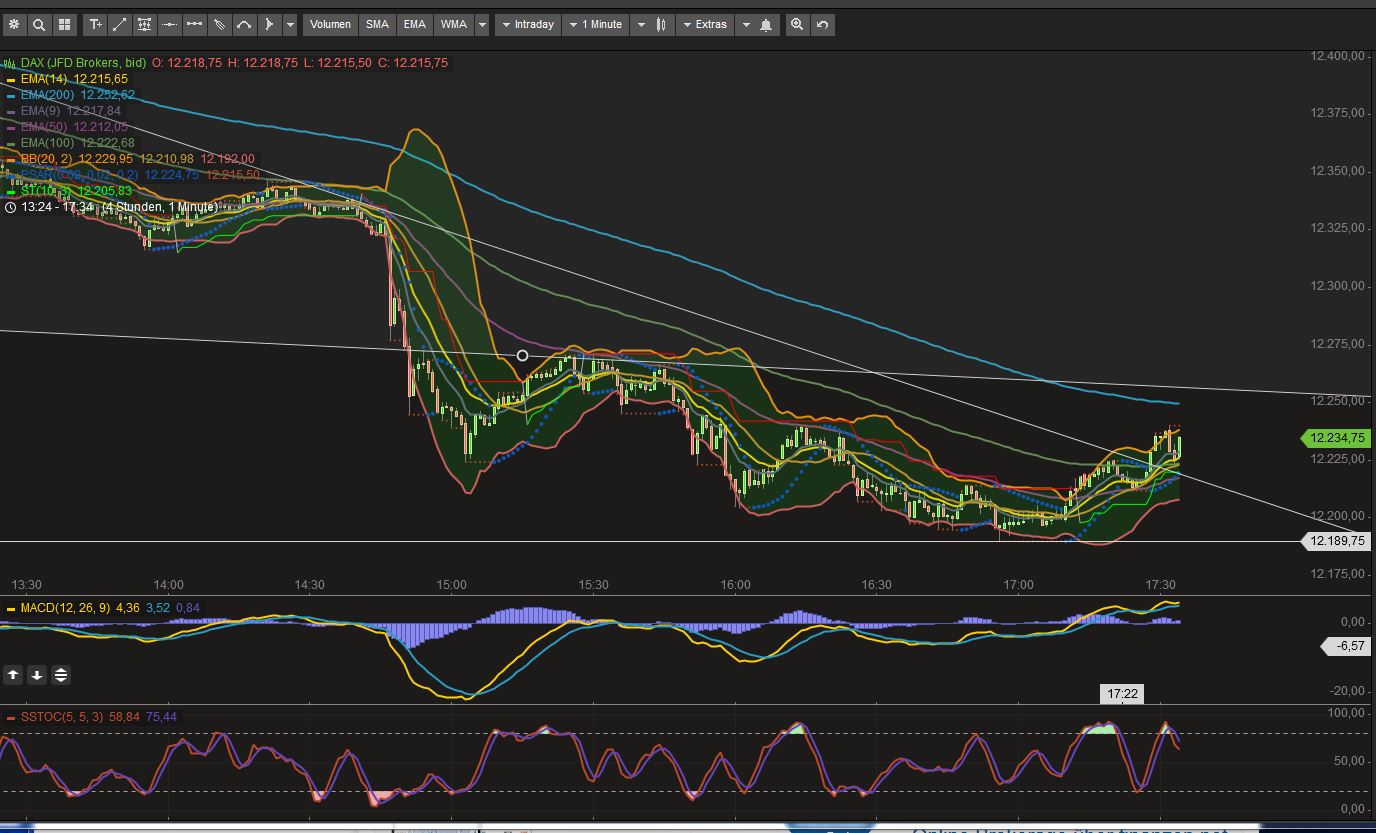This screenshot has width=1376, height=833.
Task: Click the yellow EMA(14) color swatch
Action: 11,79
